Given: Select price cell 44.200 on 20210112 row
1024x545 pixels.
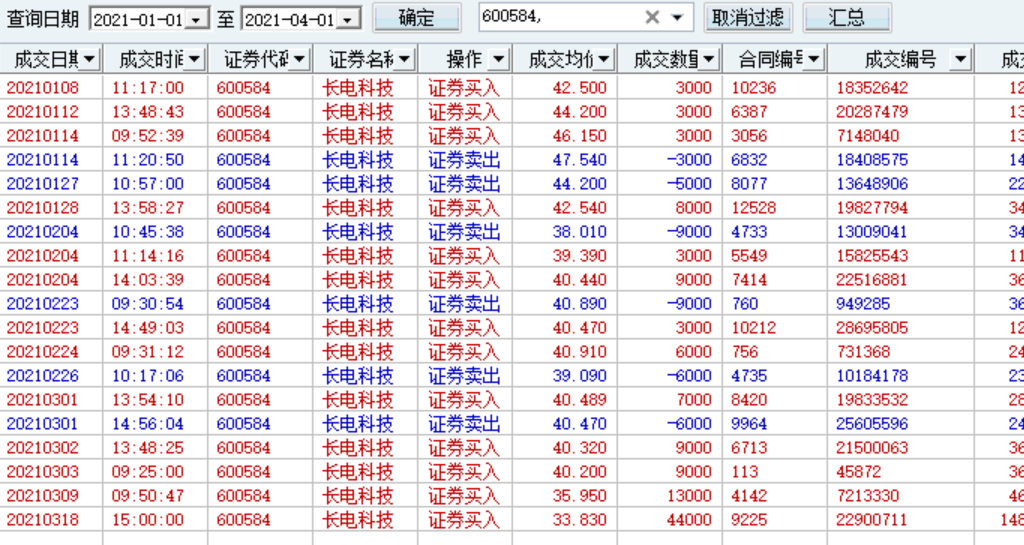Looking at the screenshot, I should click(579, 112).
